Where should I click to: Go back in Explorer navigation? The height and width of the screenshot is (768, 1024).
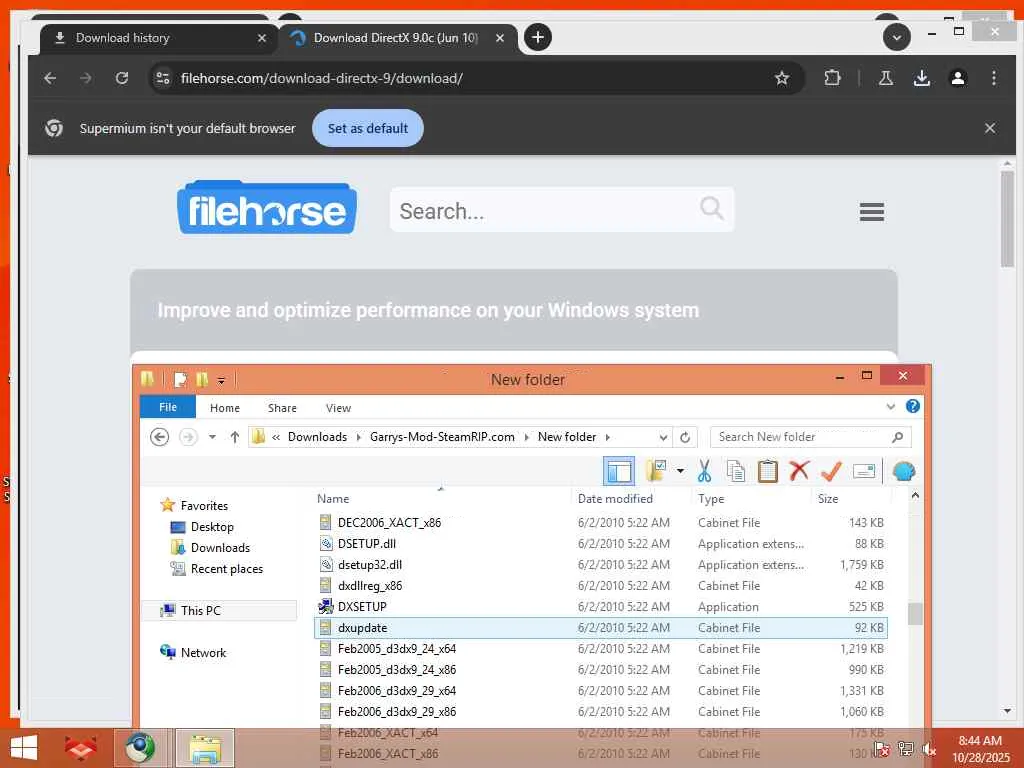(159, 436)
